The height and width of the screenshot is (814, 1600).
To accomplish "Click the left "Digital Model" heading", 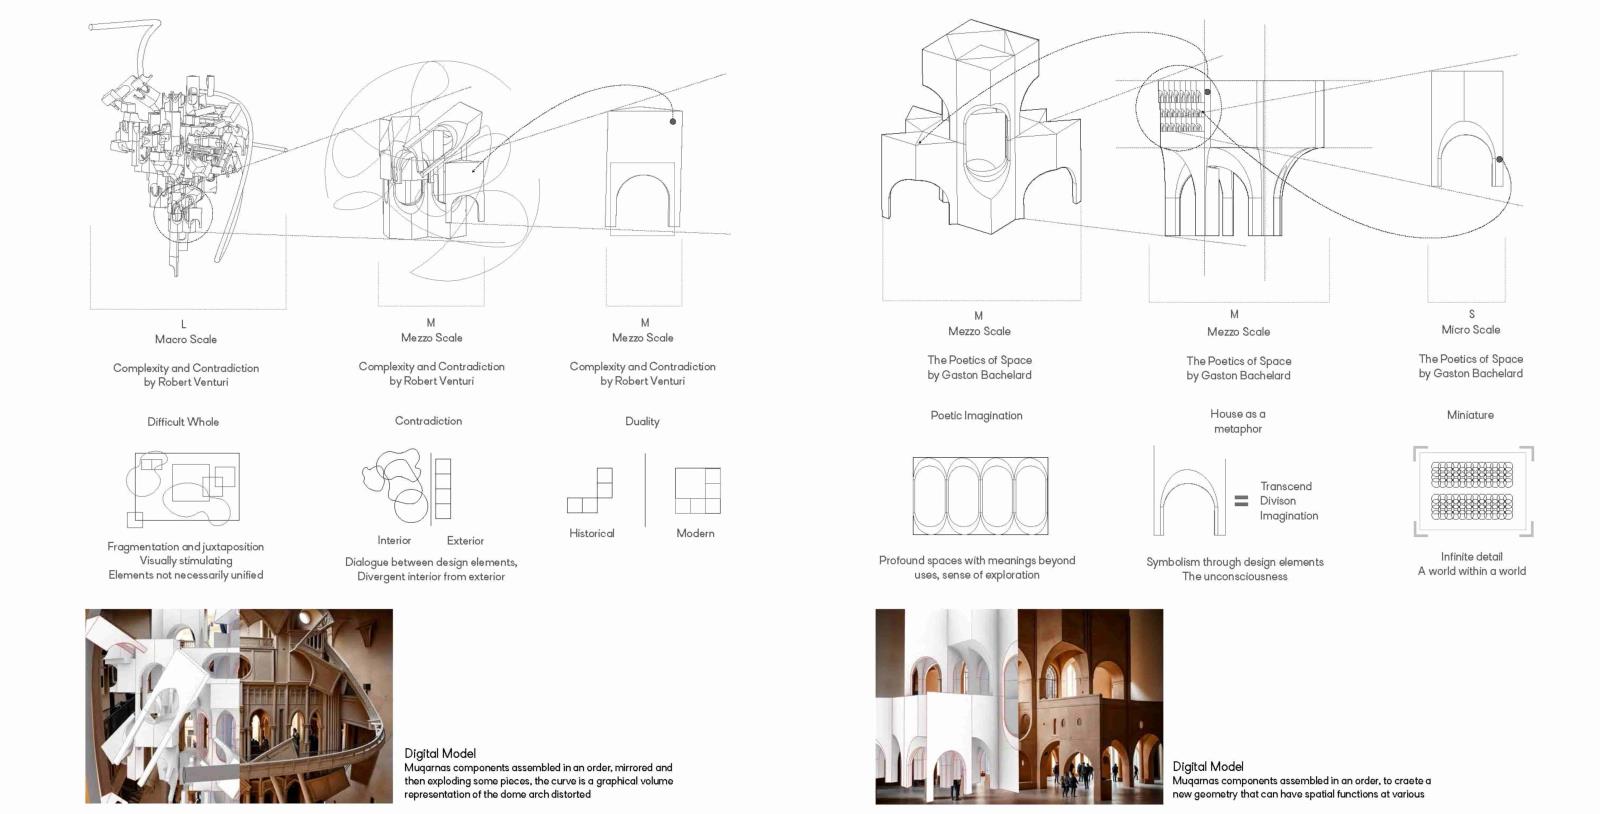I will 440,753.
